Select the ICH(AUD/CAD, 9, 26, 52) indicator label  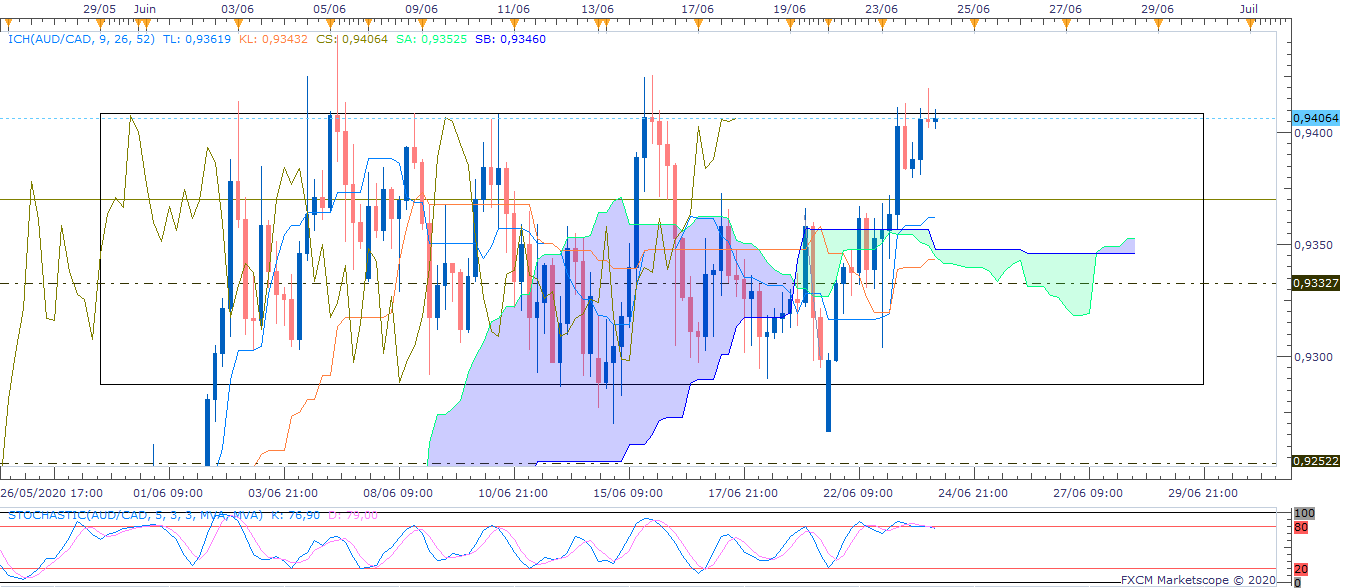pos(82,40)
